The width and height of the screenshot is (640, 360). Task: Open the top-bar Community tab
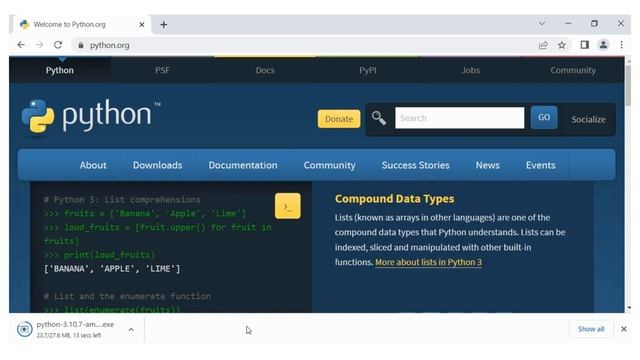[x=573, y=70]
